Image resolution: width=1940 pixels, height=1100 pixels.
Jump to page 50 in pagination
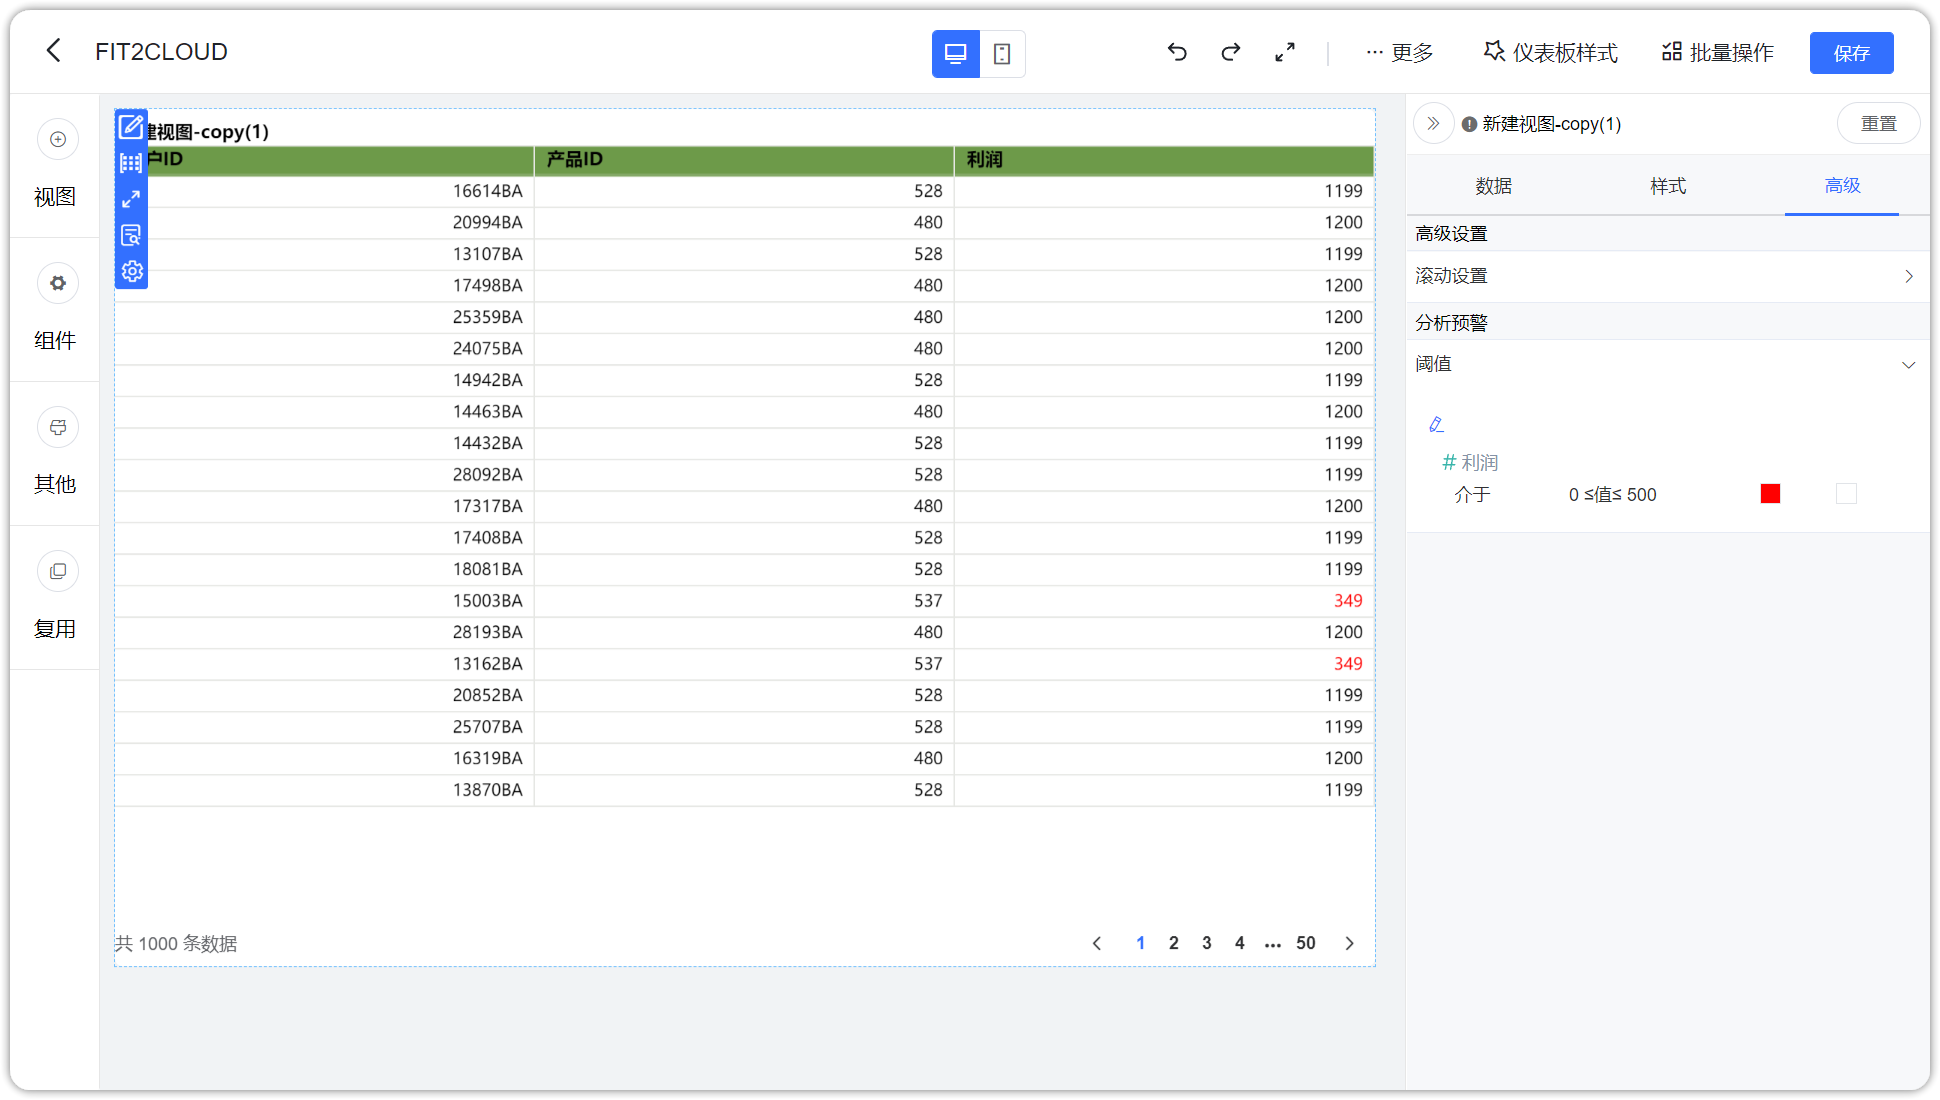click(x=1305, y=943)
